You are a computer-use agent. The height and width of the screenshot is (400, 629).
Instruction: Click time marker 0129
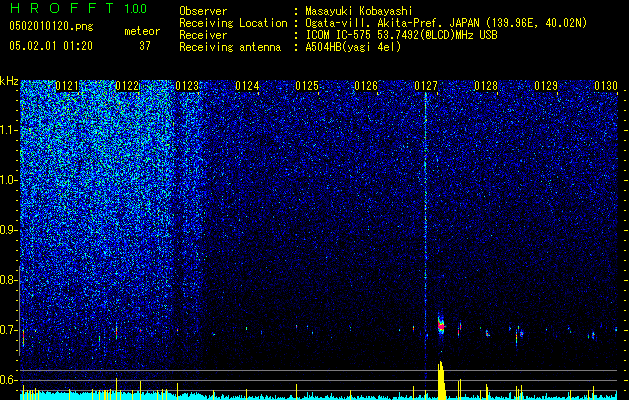pyautogui.click(x=546, y=86)
